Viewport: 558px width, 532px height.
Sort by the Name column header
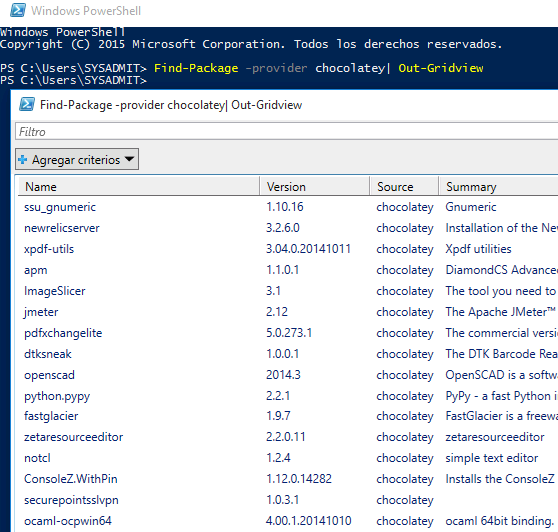pyautogui.click(x=139, y=186)
